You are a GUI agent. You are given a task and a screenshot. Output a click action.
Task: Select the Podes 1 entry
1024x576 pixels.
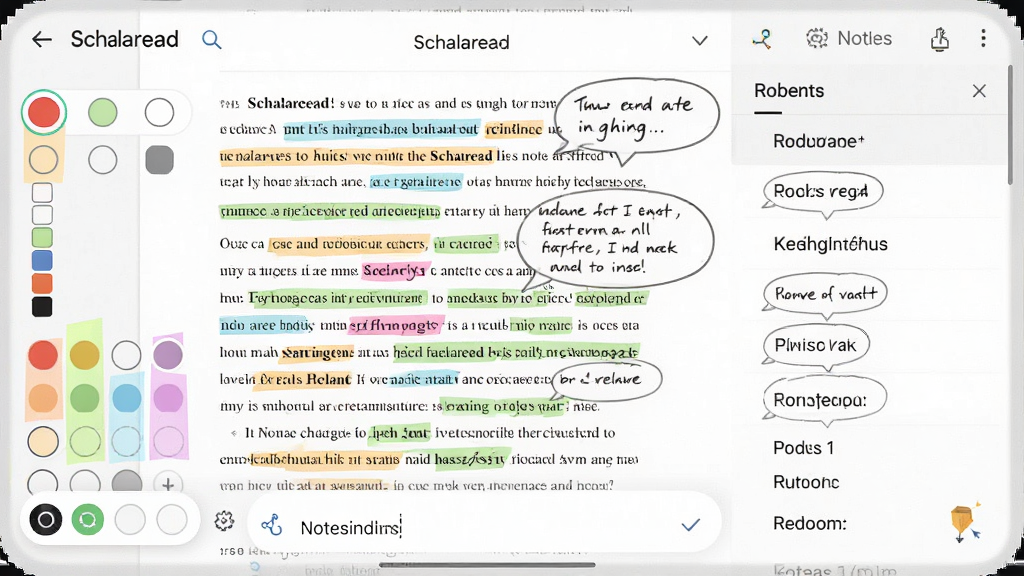[803, 448]
